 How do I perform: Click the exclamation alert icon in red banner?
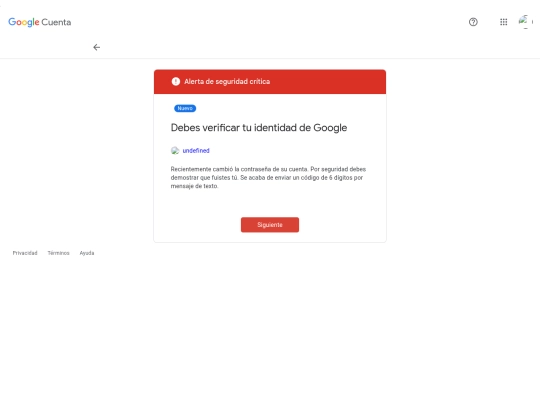176,81
